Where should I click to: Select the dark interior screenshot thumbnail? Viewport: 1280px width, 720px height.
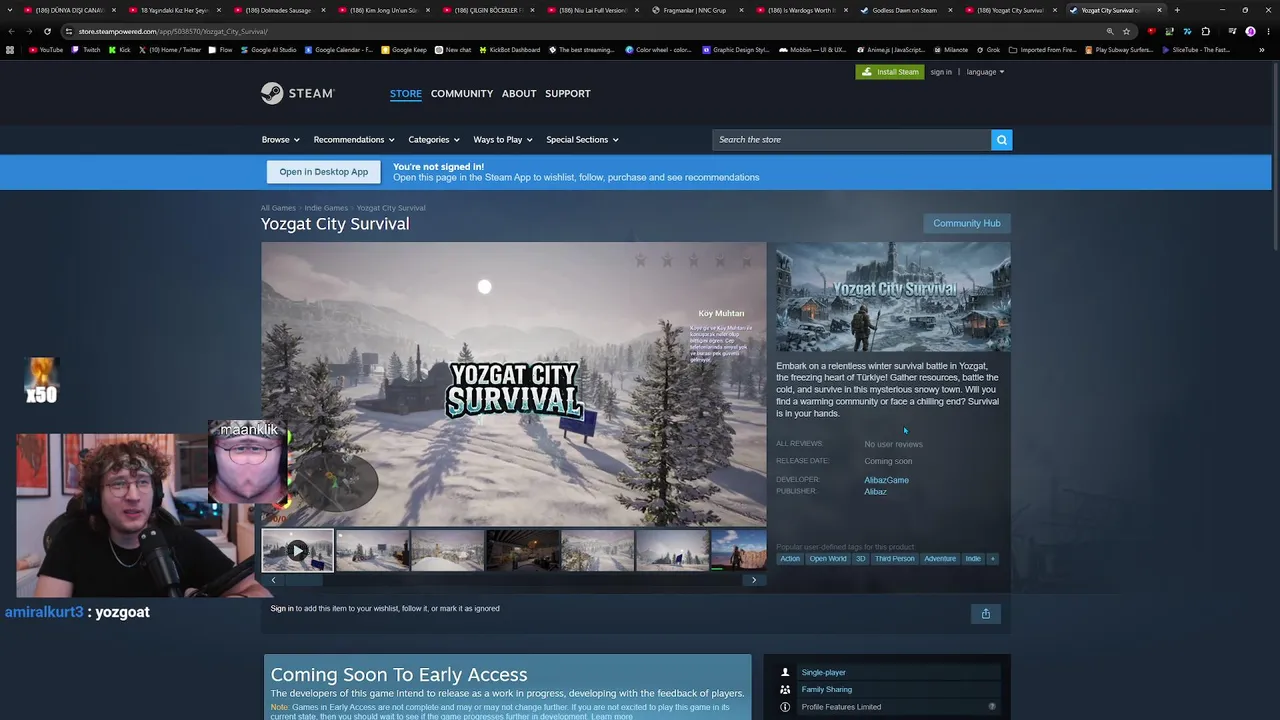point(523,550)
